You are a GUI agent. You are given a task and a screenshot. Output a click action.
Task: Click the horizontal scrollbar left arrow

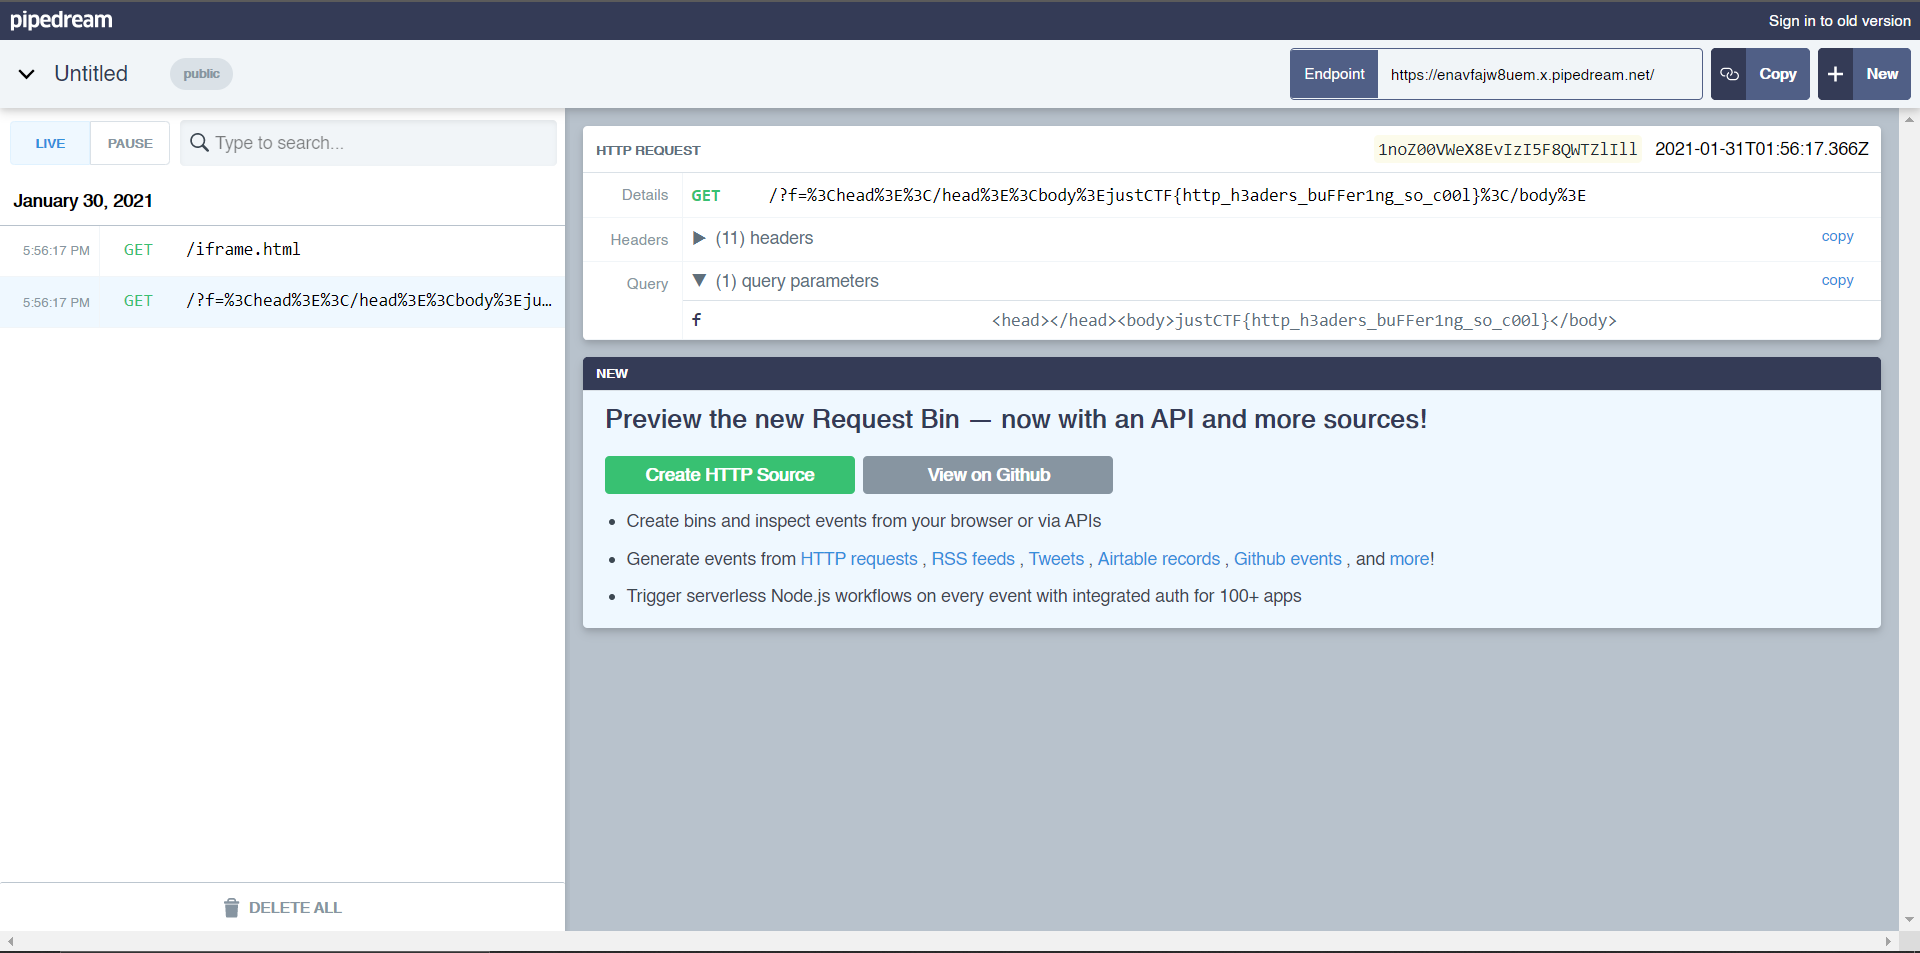click(x=10, y=941)
